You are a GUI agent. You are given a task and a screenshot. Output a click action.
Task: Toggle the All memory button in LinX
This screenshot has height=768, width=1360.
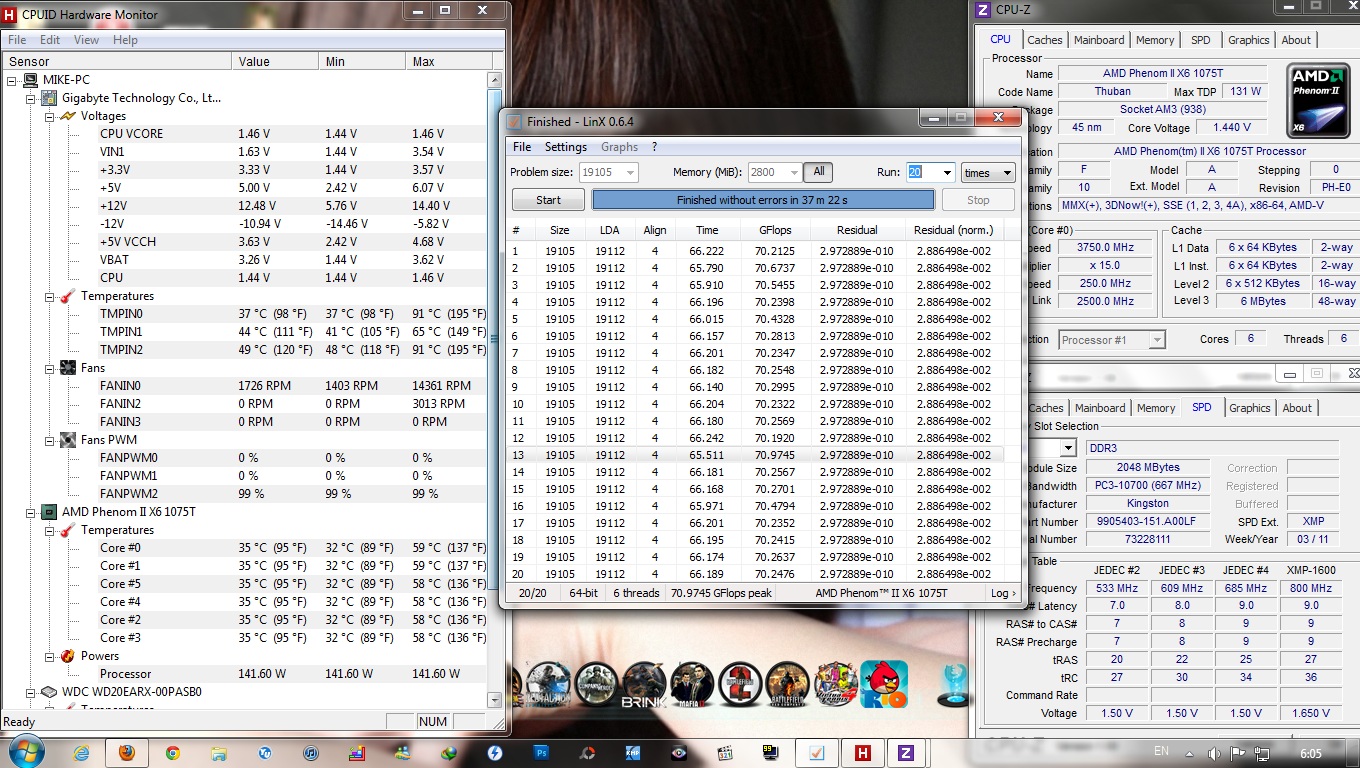tap(818, 172)
